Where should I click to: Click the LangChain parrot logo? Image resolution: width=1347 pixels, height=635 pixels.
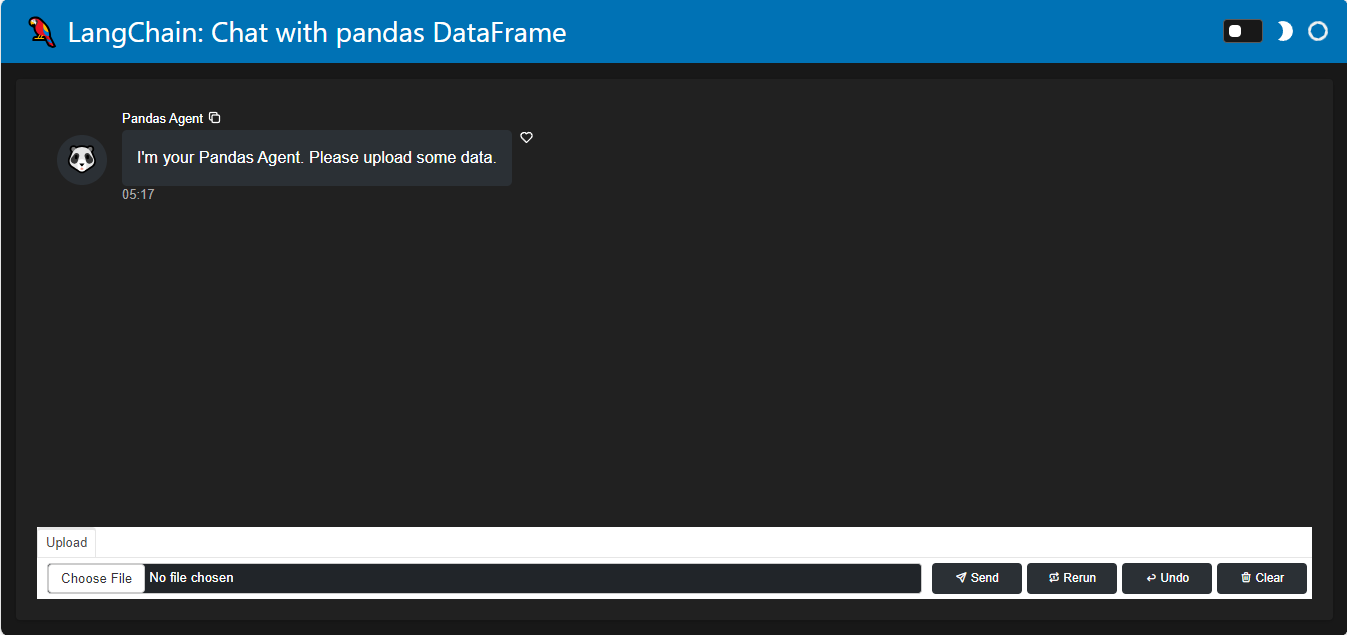(40, 31)
